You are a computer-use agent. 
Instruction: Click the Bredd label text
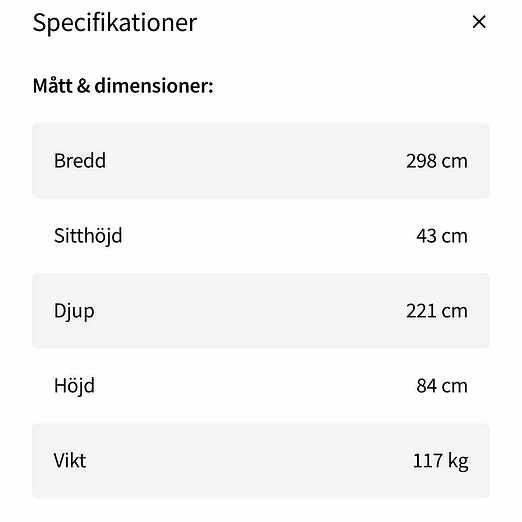pos(80,161)
